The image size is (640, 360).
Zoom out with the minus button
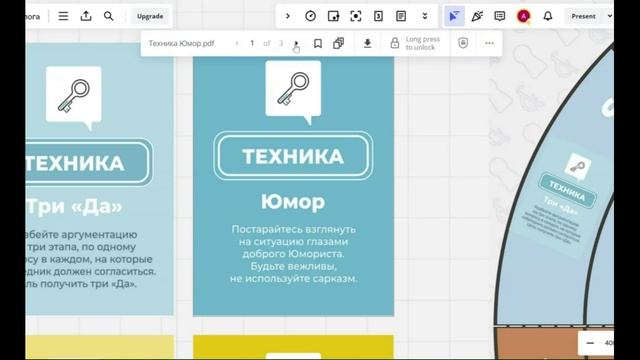pyautogui.click(x=590, y=343)
